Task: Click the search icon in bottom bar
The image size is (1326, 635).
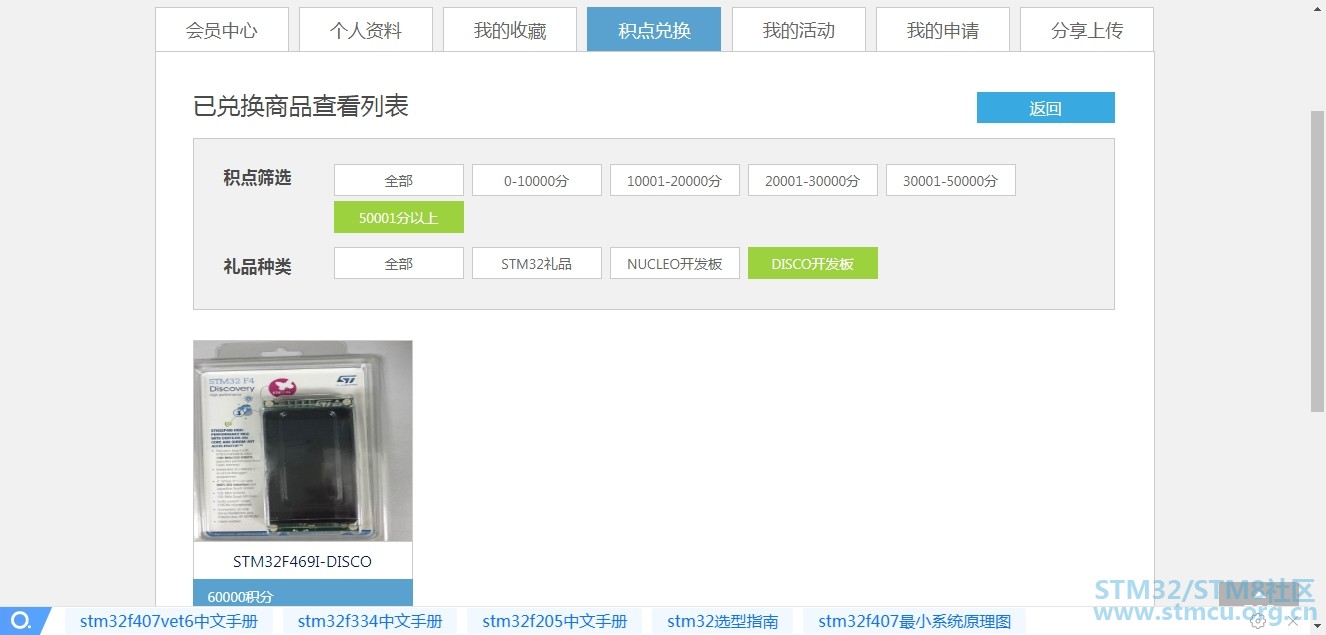Action: tap(20, 620)
